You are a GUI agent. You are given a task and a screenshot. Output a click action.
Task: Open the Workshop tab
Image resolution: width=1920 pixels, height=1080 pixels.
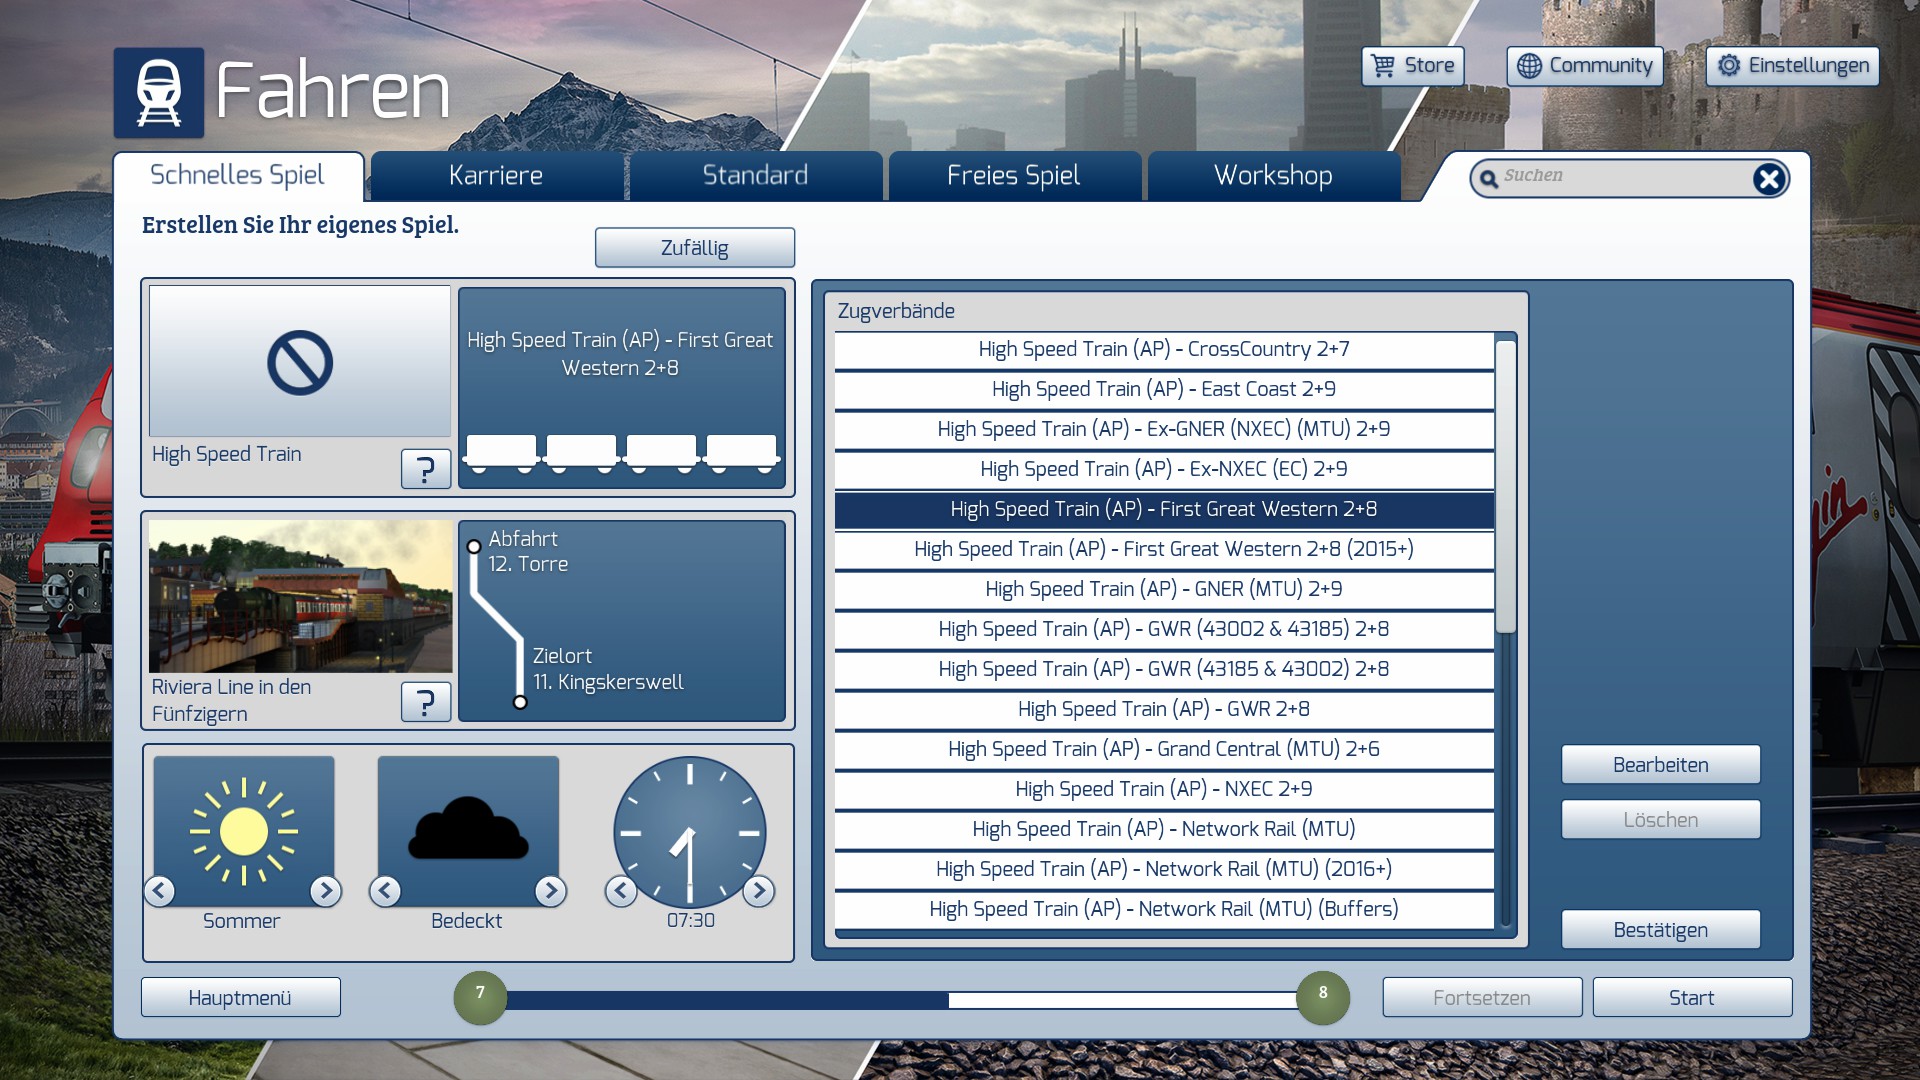click(1273, 176)
